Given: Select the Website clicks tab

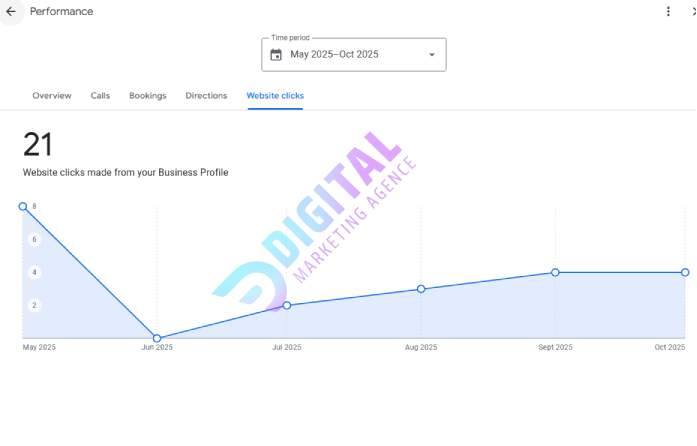Looking at the screenshot, I should click(x=275, y=96).
